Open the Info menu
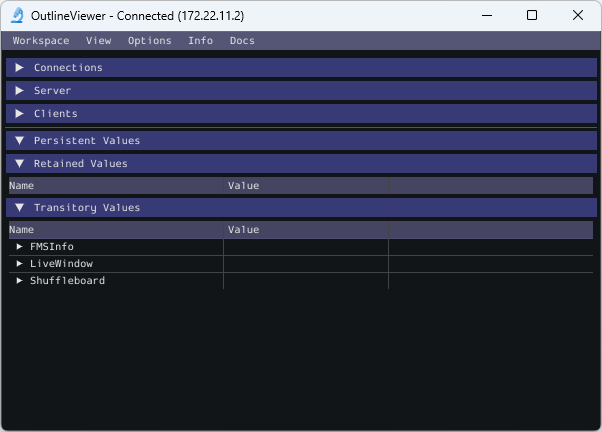 tap(200, 41)
